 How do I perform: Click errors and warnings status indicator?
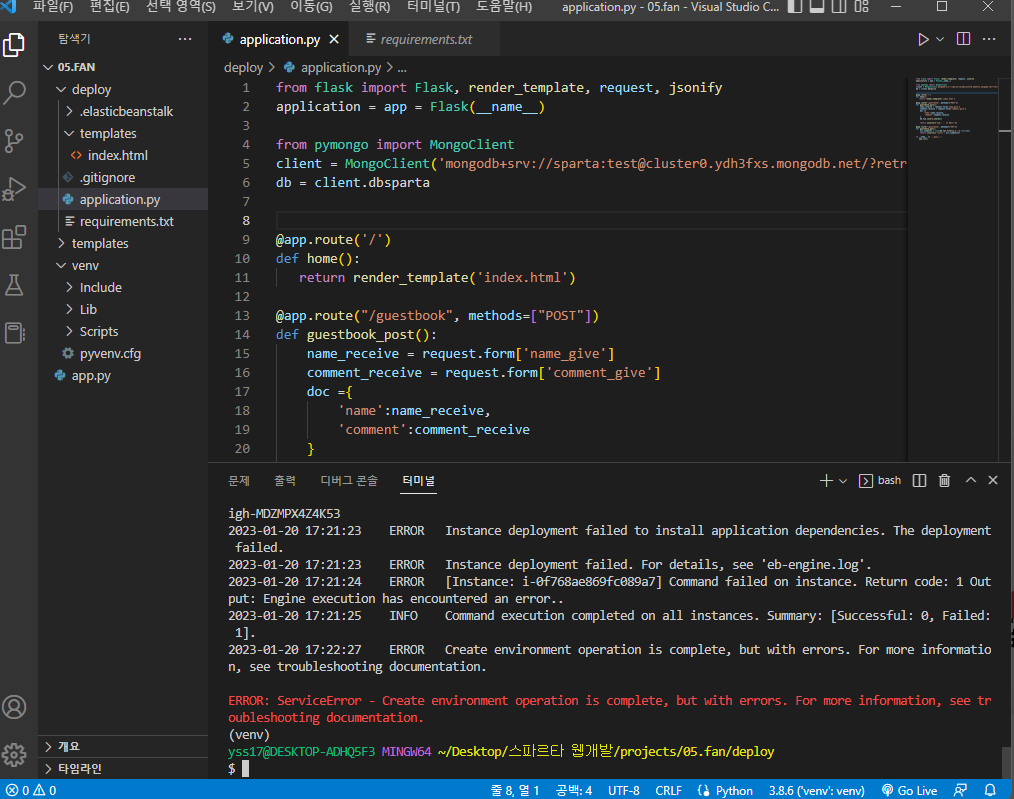31,790
